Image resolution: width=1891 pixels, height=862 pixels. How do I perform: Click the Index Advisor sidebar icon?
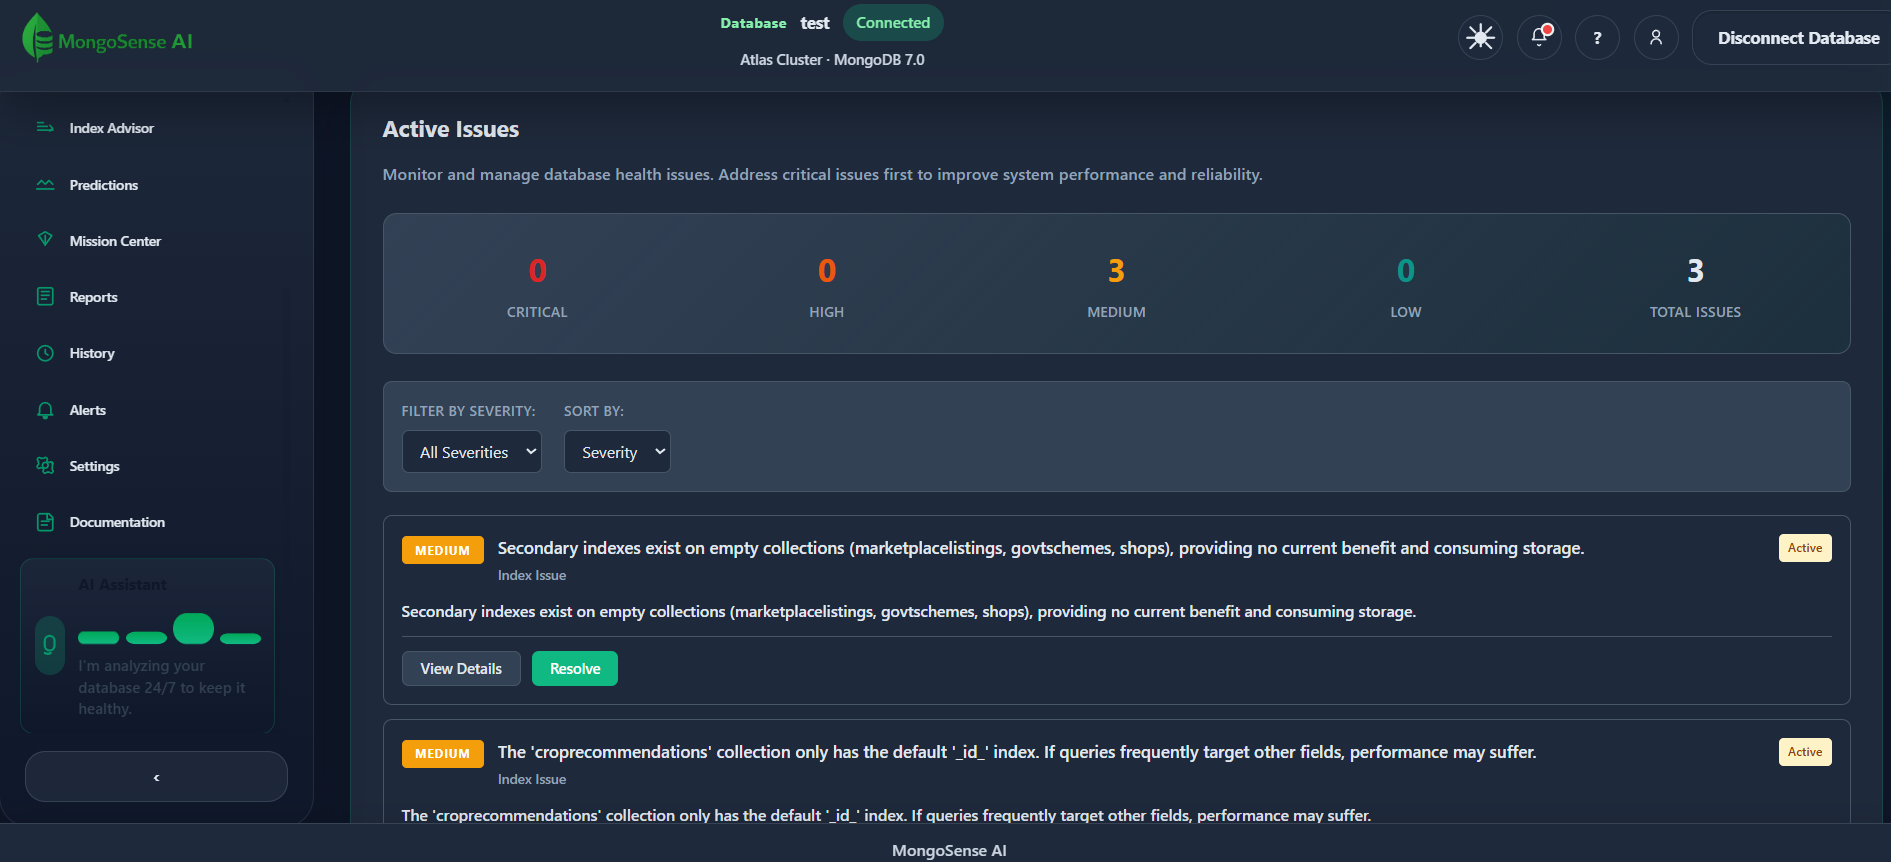45,127
